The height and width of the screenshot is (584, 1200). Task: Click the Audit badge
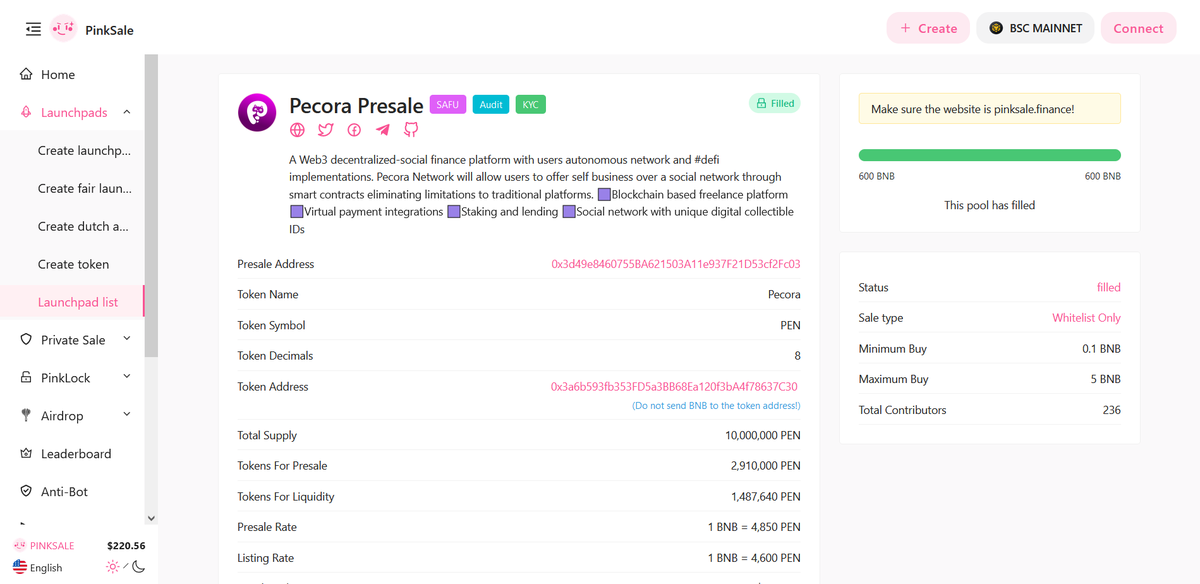tap(491, 104)
